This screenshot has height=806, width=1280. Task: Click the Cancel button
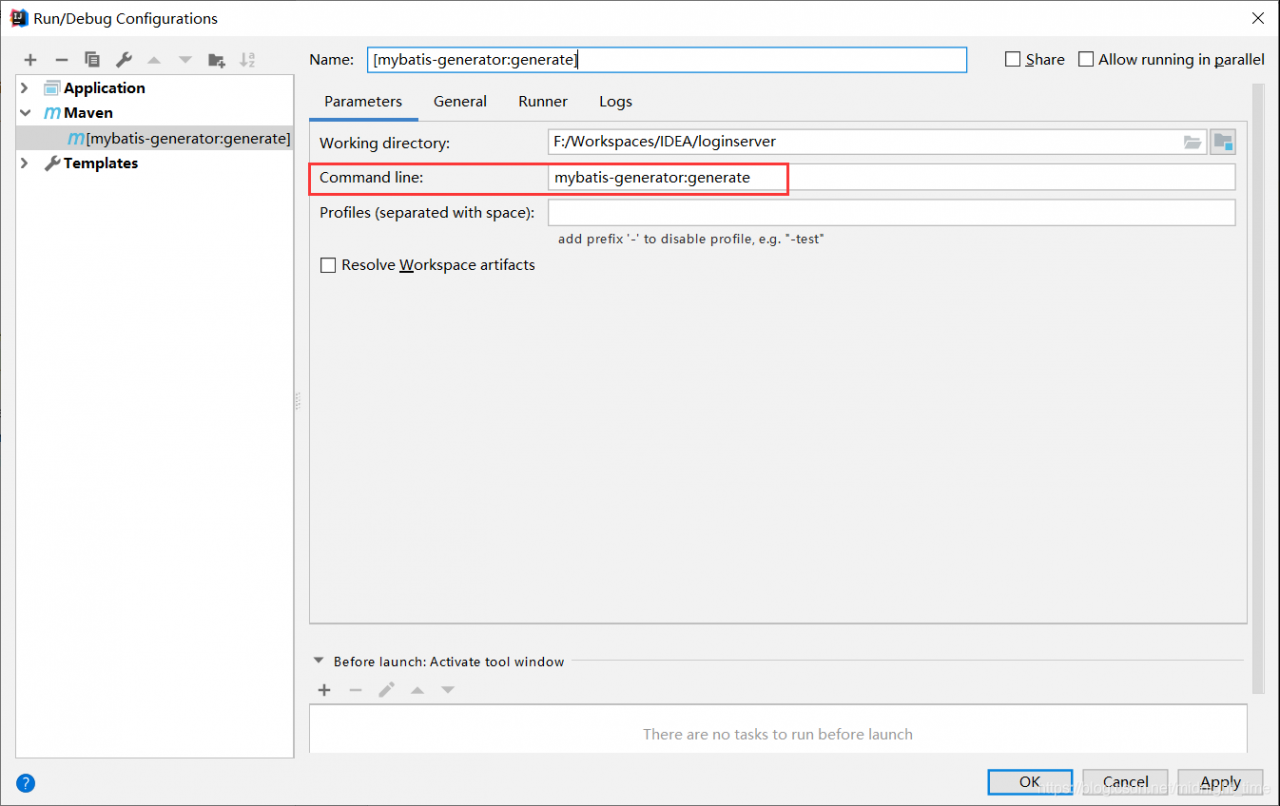point(1125,782)
